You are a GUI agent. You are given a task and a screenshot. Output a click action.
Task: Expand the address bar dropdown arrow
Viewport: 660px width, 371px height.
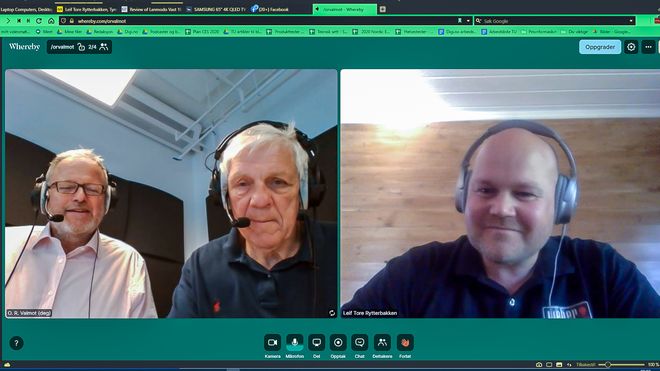(x=468, y=21)
